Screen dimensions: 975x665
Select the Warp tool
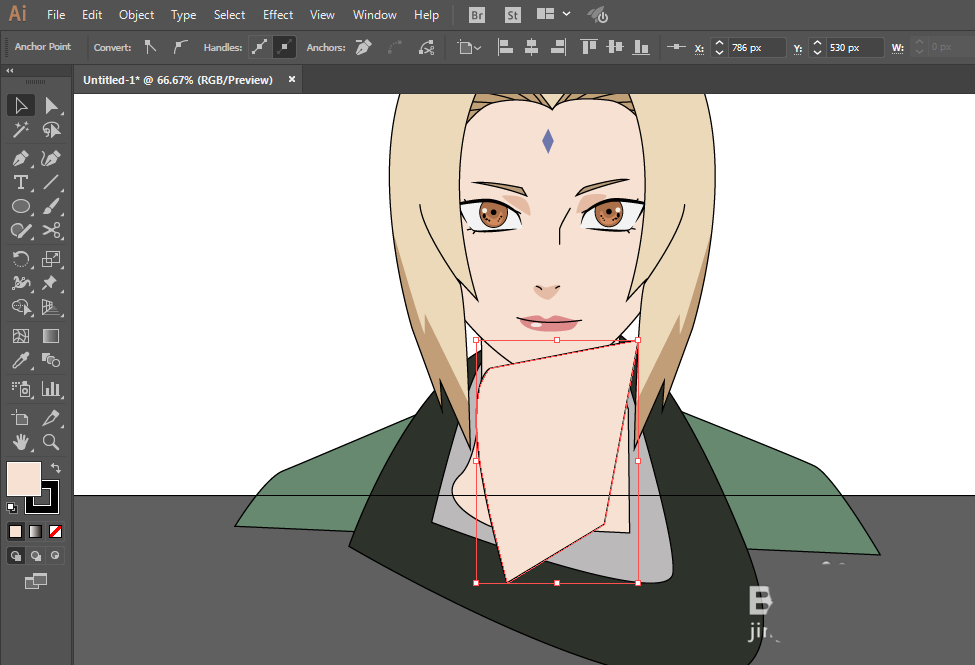[21, 283]
